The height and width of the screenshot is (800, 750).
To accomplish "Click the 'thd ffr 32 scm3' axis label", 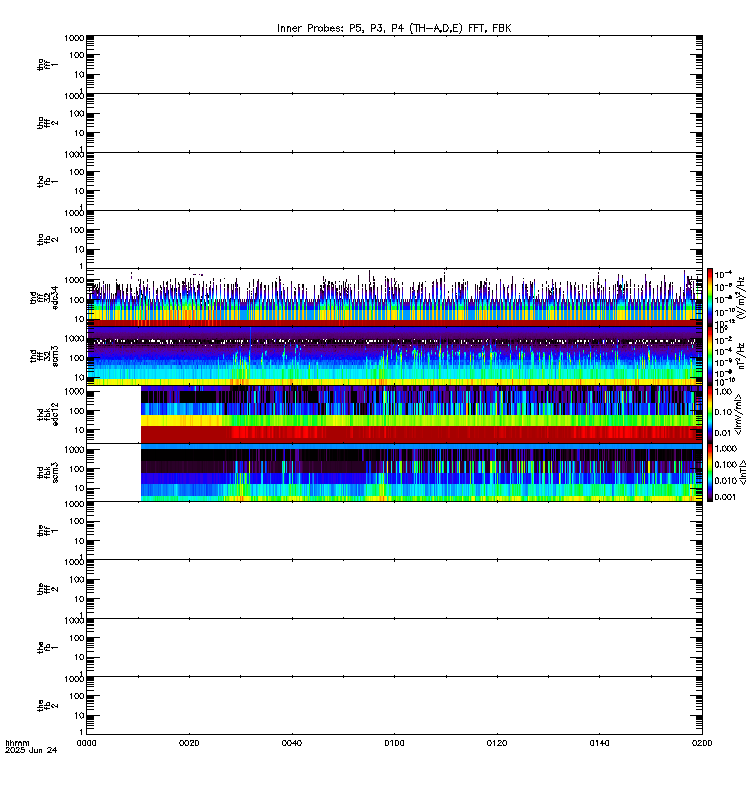I will 44,356.
